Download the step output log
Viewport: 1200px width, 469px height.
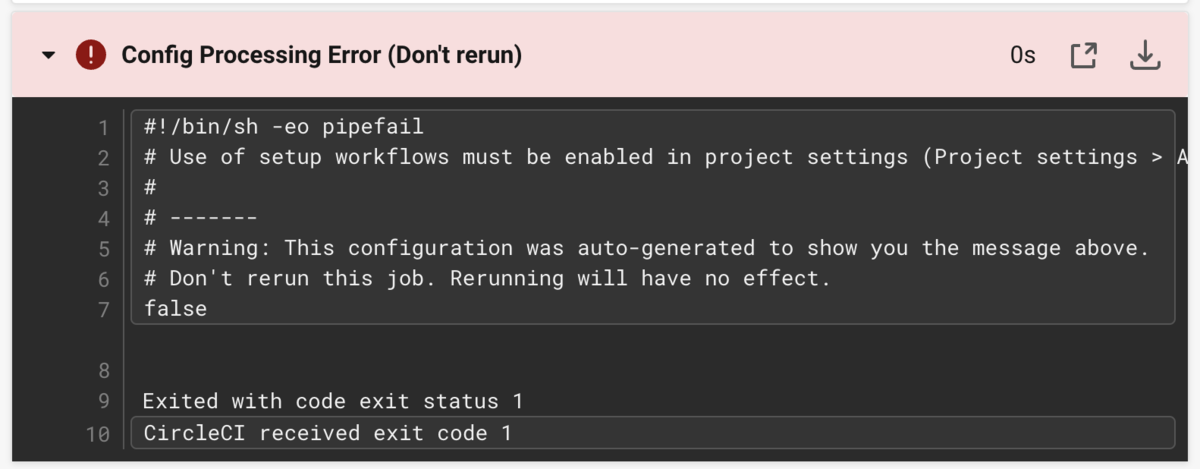coord(1144,56)
